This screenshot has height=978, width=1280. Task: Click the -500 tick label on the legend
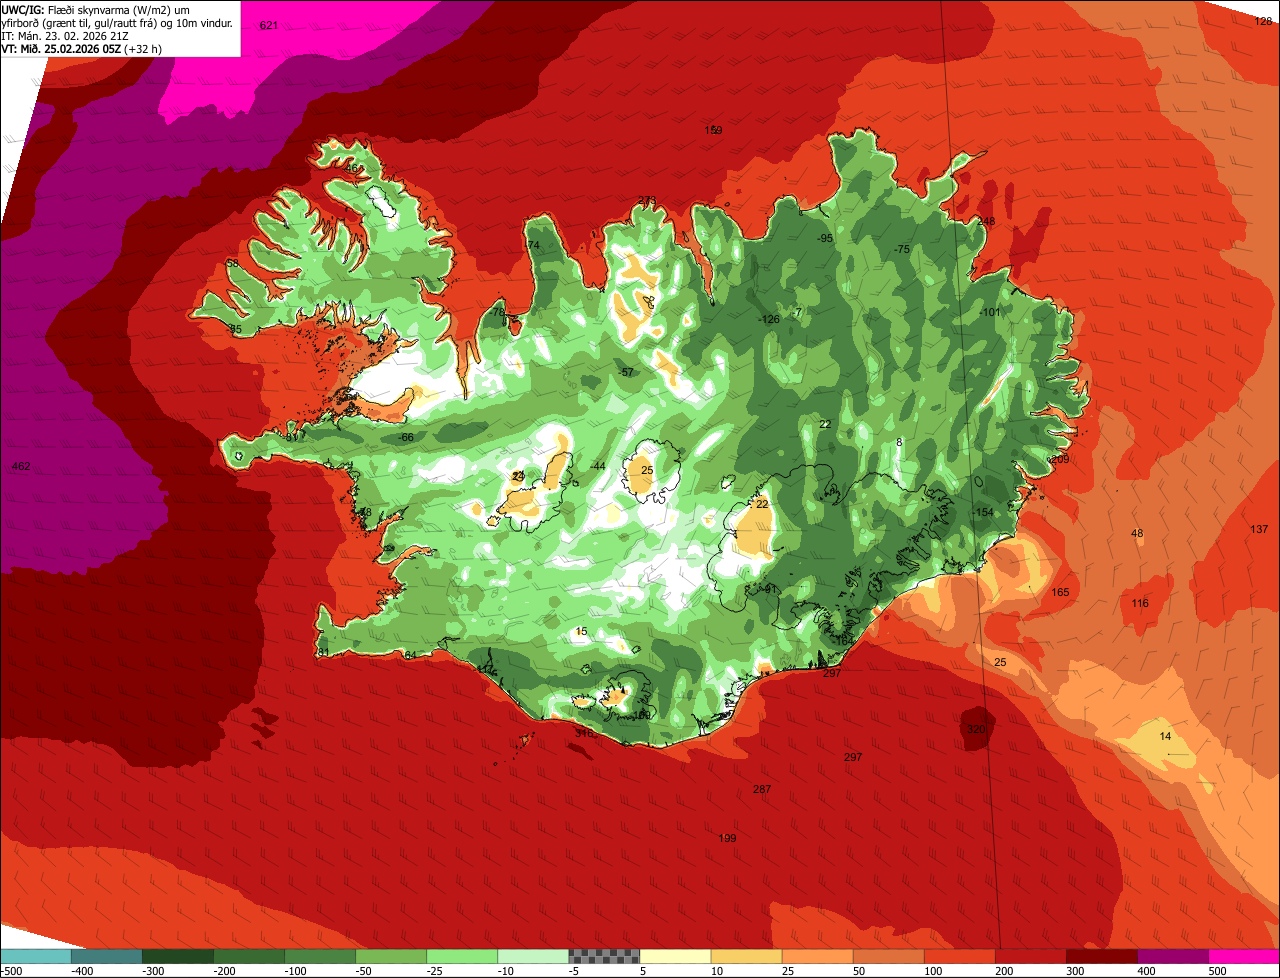(12, 970)
